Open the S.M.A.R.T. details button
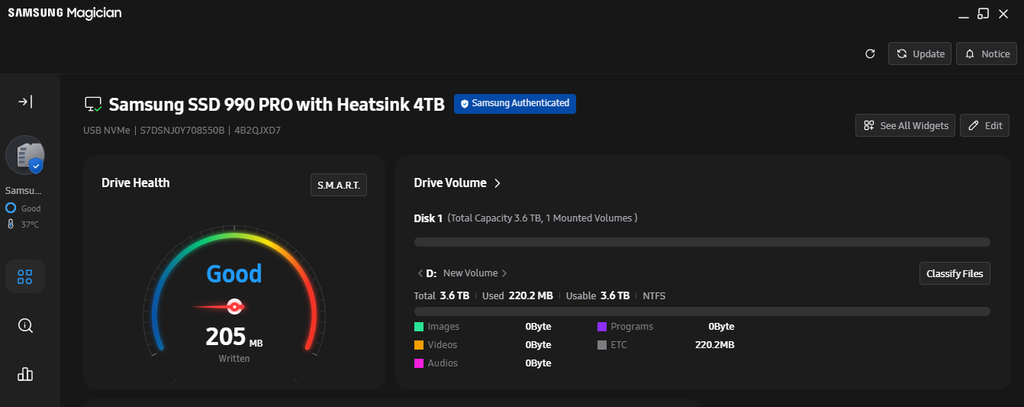This screenshot has height=407, width=1024. click(338, 185)
